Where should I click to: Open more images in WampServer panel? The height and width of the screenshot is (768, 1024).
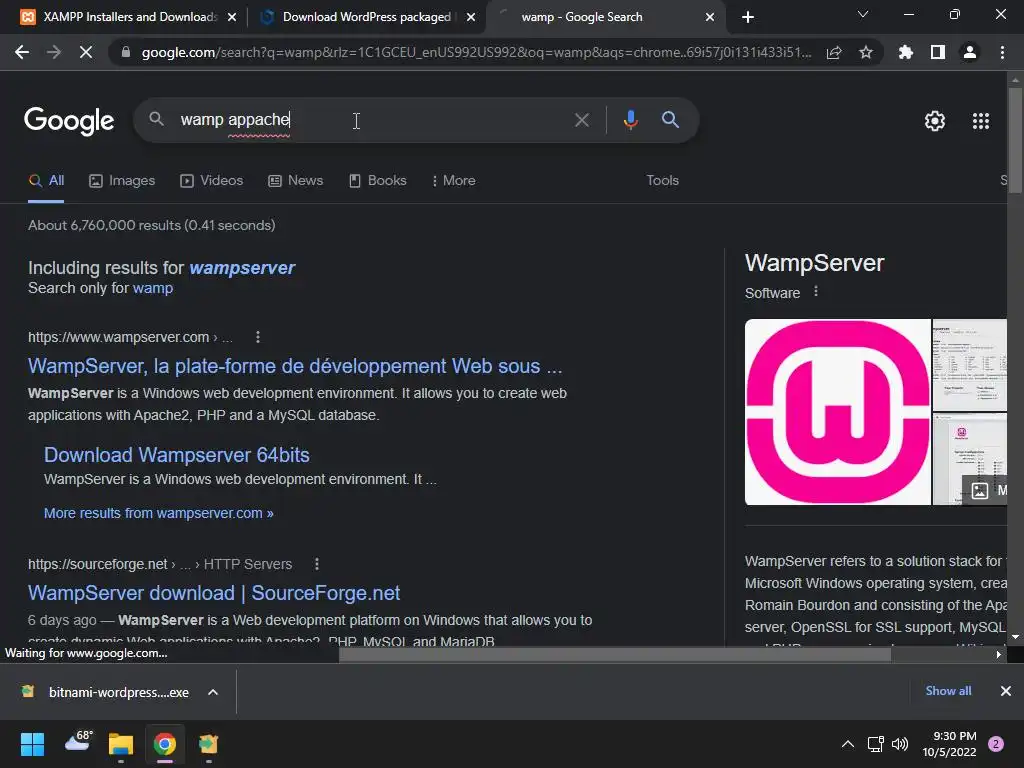click(985, 490)
